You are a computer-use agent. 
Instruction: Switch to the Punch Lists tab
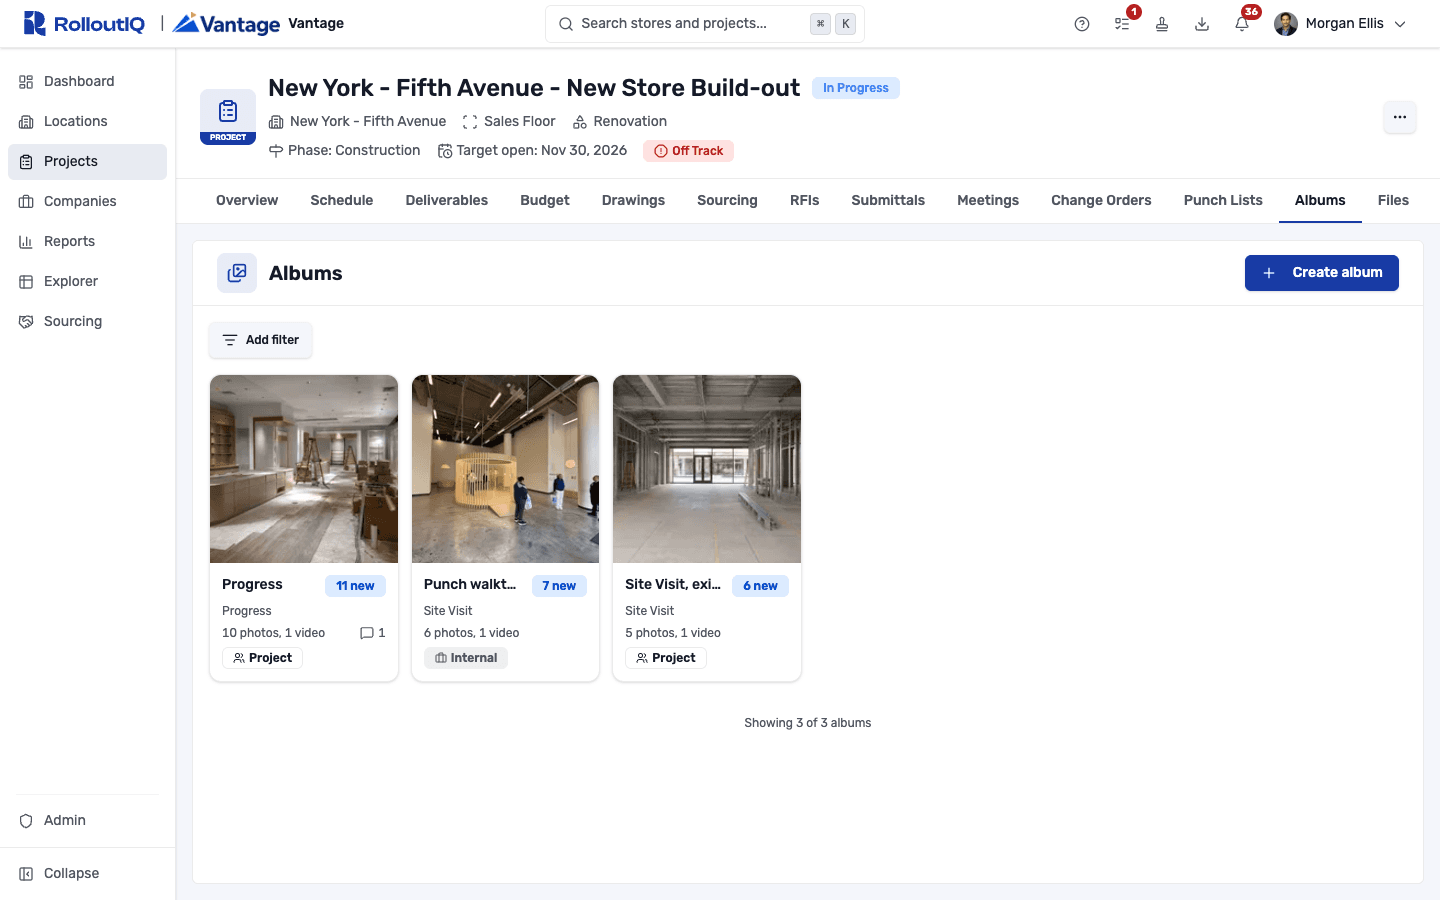(1223, 200)
